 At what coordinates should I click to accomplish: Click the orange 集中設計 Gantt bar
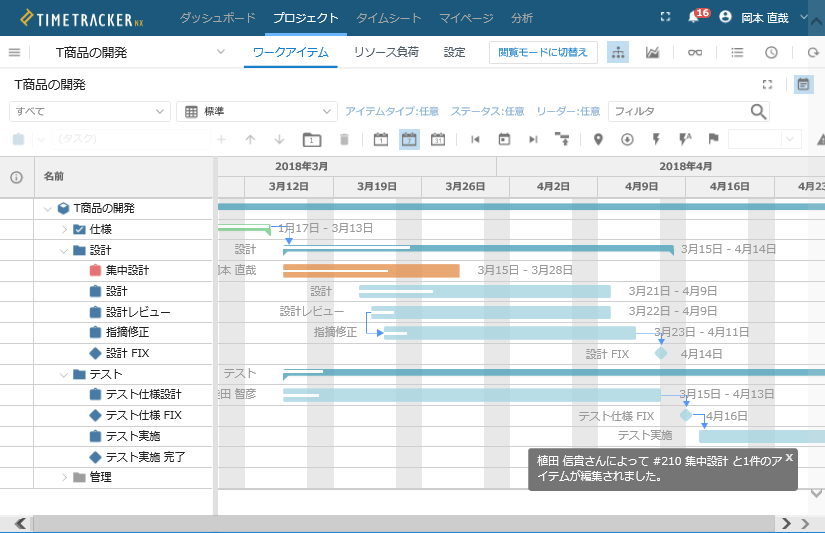371,270
